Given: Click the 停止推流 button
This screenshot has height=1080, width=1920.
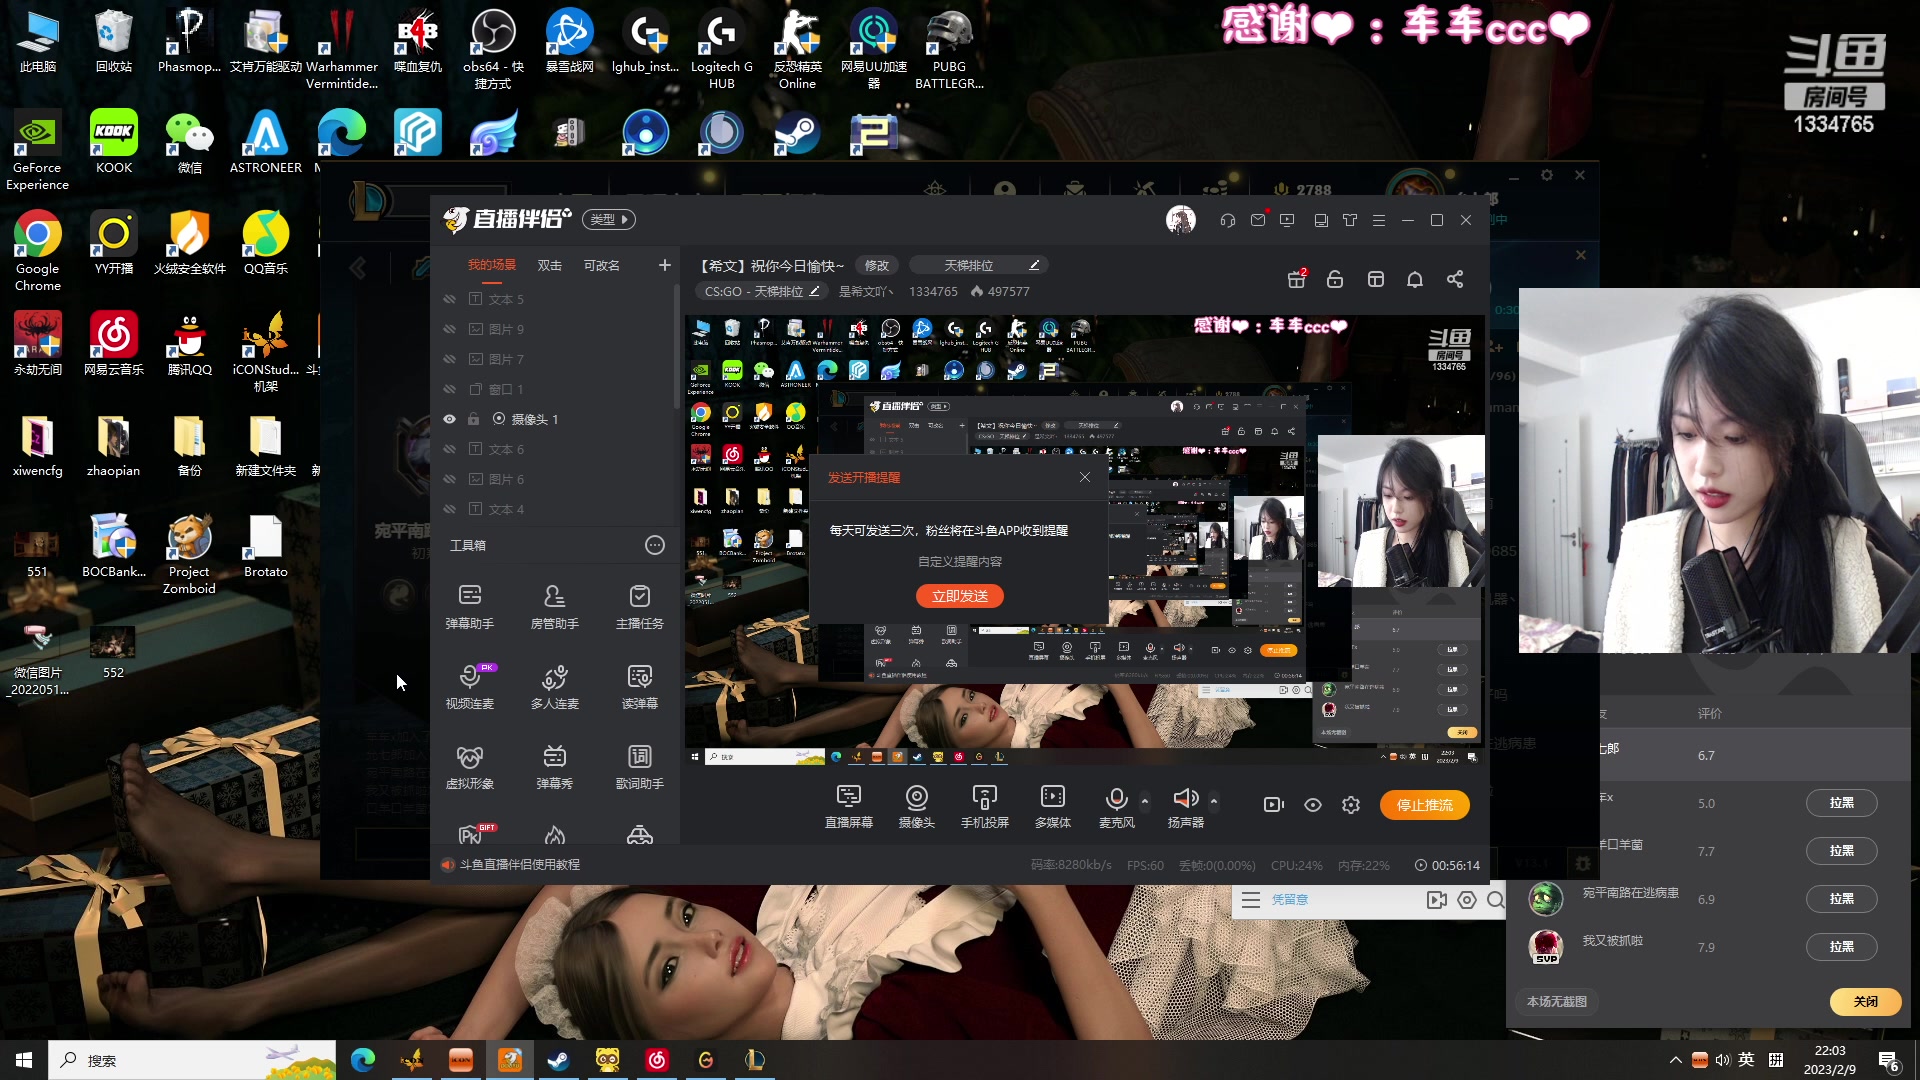Looking at the screenshot, I should point(1424,805).
